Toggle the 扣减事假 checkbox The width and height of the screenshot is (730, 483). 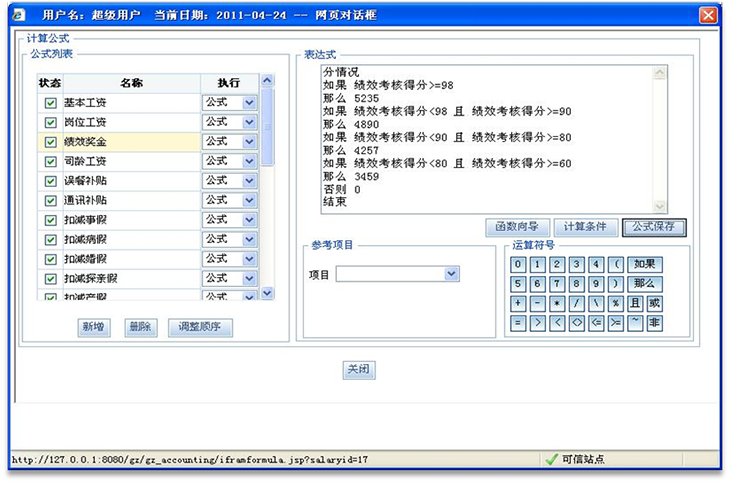click(50, 220)
